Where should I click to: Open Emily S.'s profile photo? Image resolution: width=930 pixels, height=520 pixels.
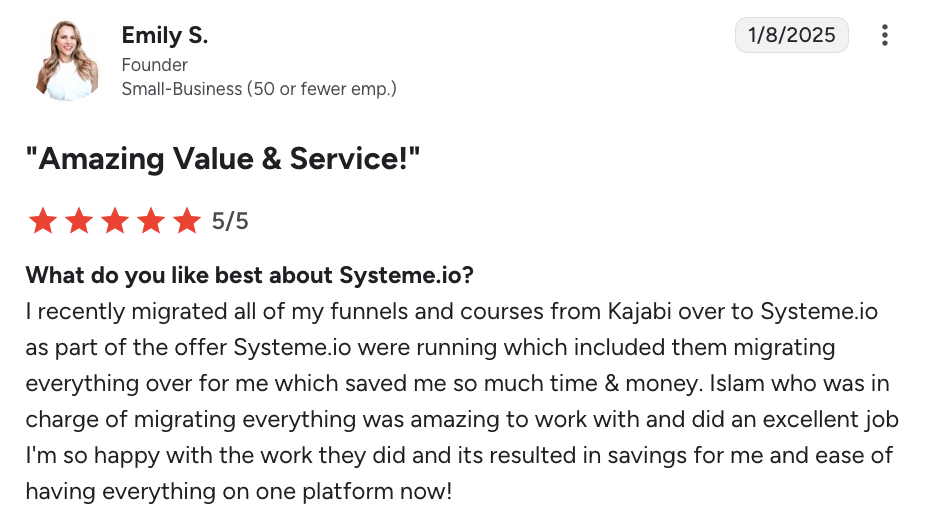tap(68, 61)
